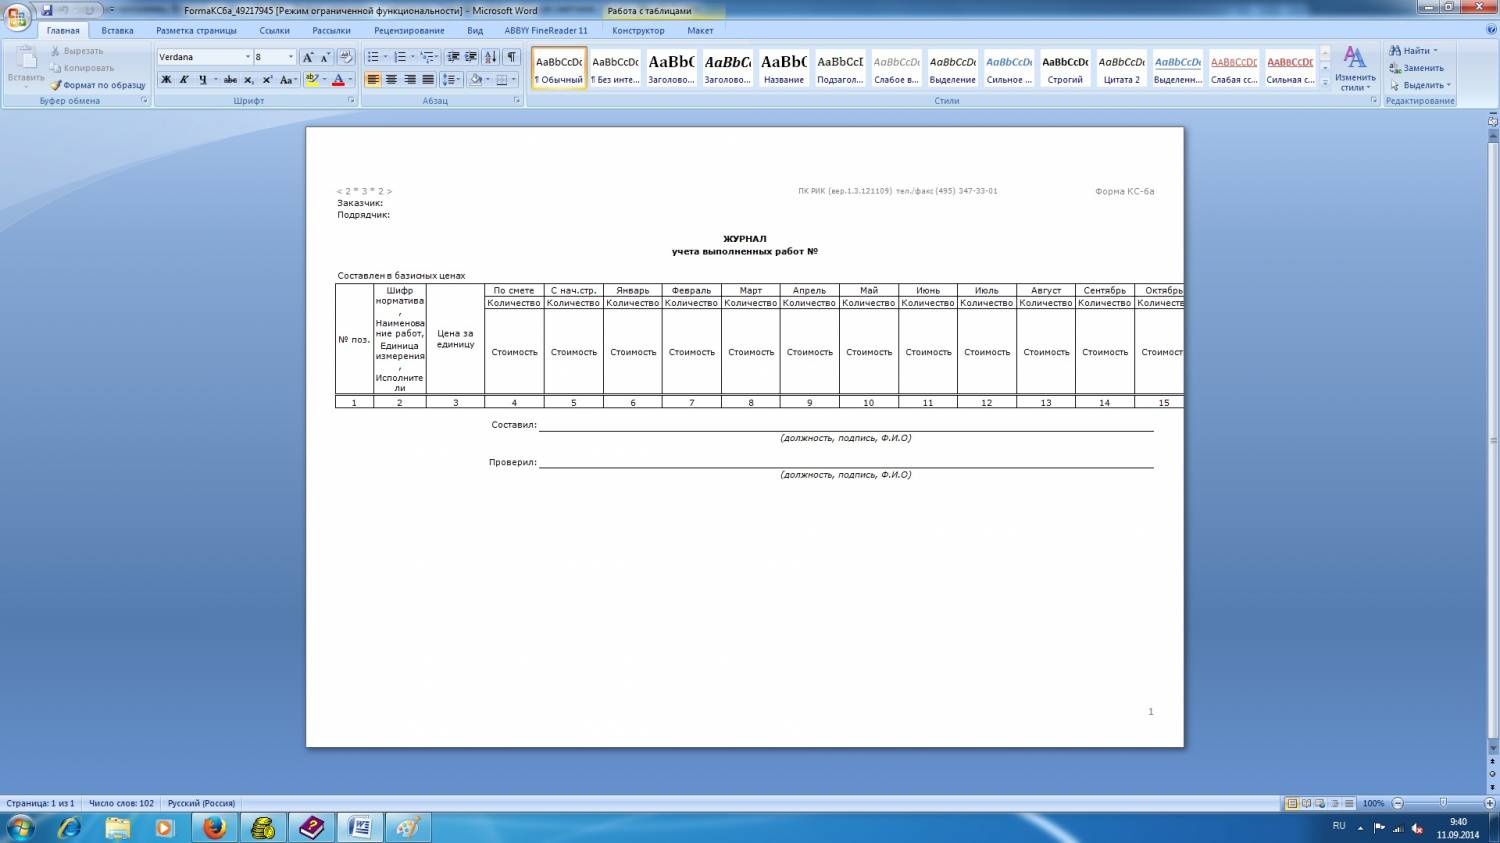Apply the Название style from the gallery
The height and width of the screenshot is (843, 1500).
[x=783, y=68]
